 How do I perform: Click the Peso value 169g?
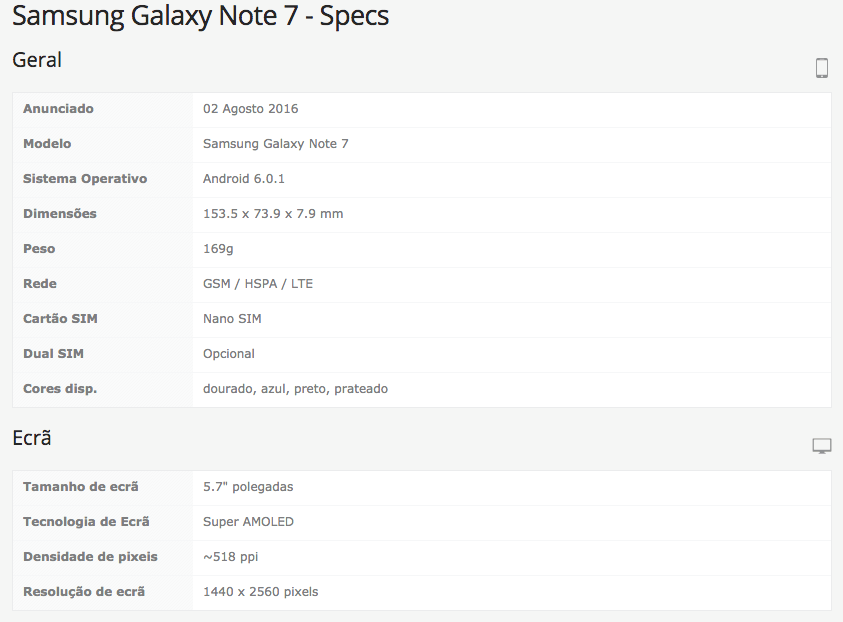(x=218, y=249)
